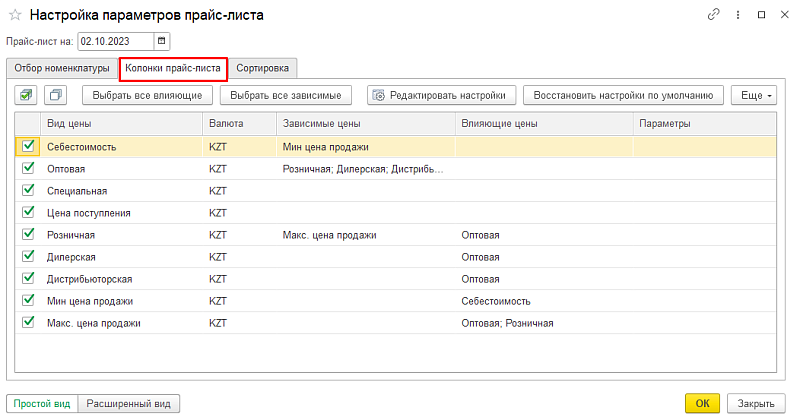
Task: Copy link to this form icon
Action: [713, 15]
